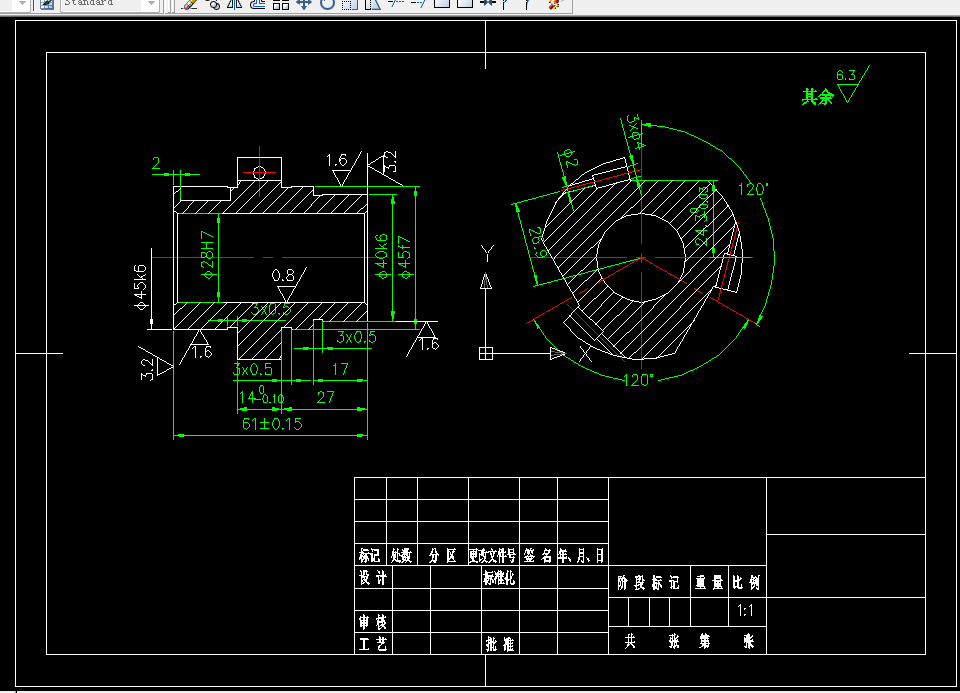Image resolution: width=960 pixels, height=693 pixels.
Task: Select the 1.6 roughness value above section view
Action: tap(336, 160)
